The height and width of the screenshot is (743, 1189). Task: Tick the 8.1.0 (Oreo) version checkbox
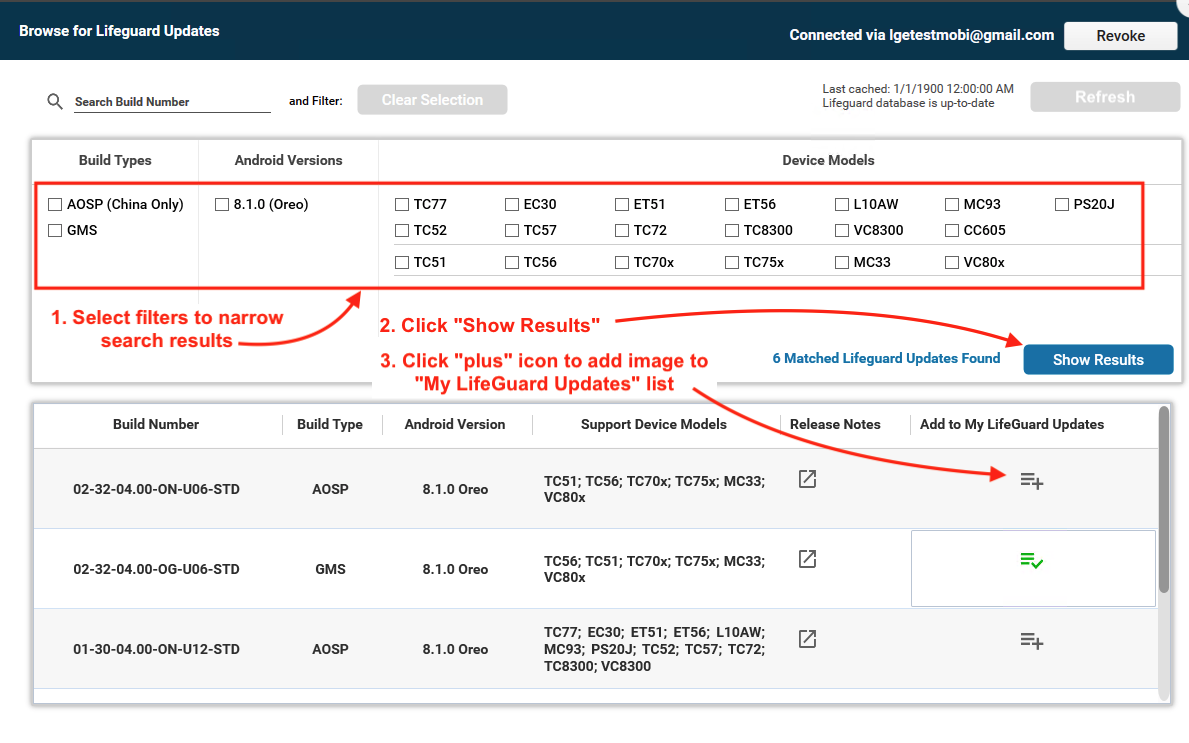222,205
